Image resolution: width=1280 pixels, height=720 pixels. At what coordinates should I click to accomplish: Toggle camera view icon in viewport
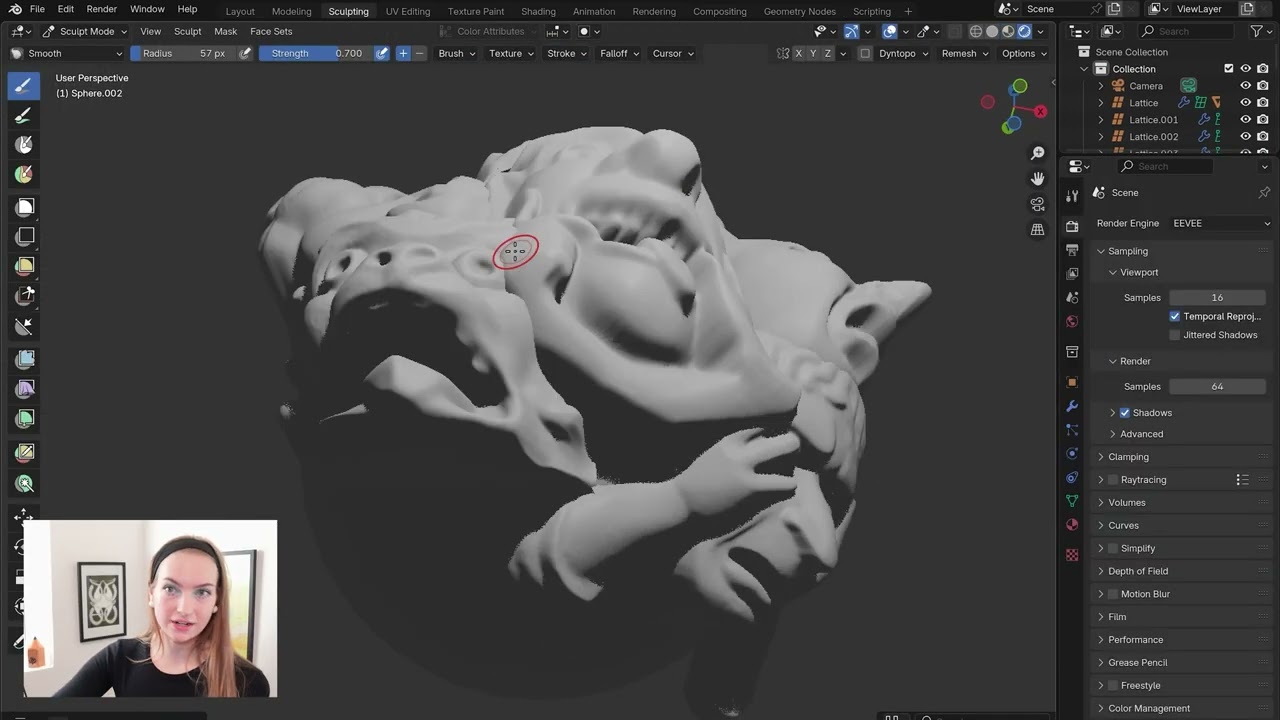point(1038,204)
